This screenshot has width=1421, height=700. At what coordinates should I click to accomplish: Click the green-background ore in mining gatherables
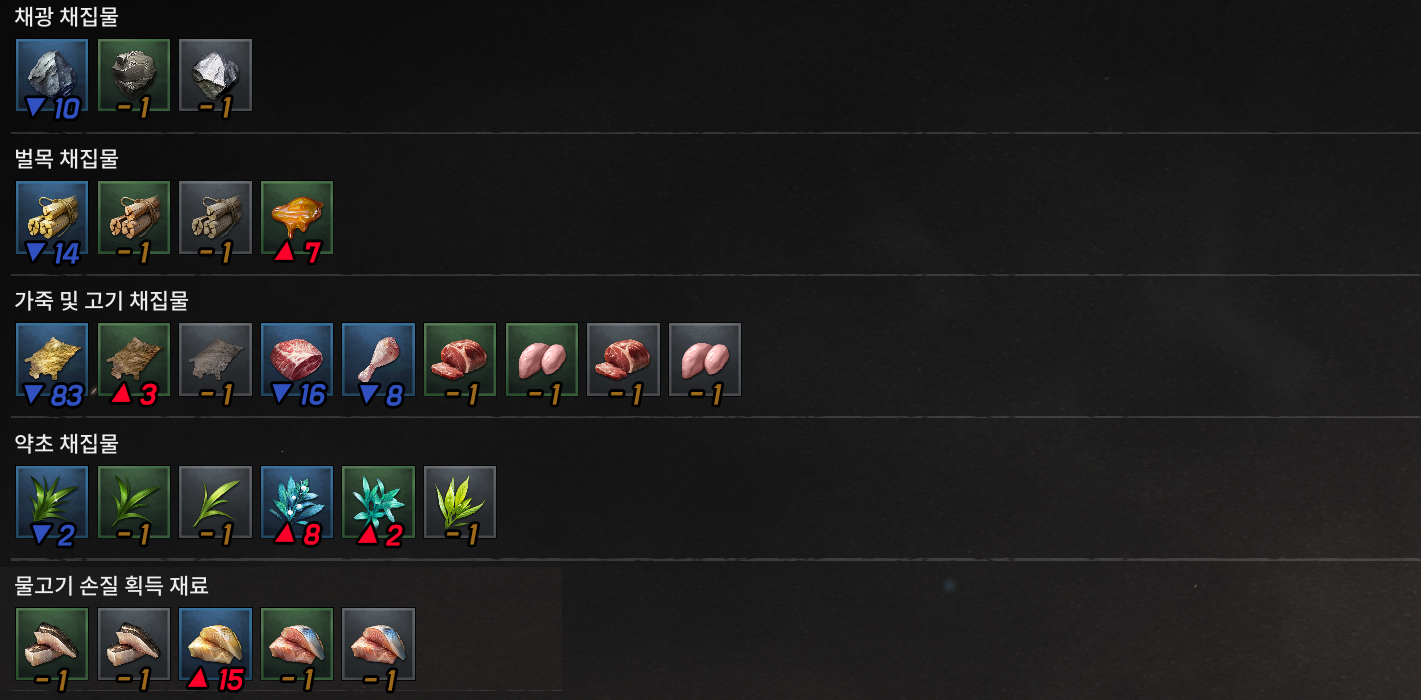coord(134,75)
